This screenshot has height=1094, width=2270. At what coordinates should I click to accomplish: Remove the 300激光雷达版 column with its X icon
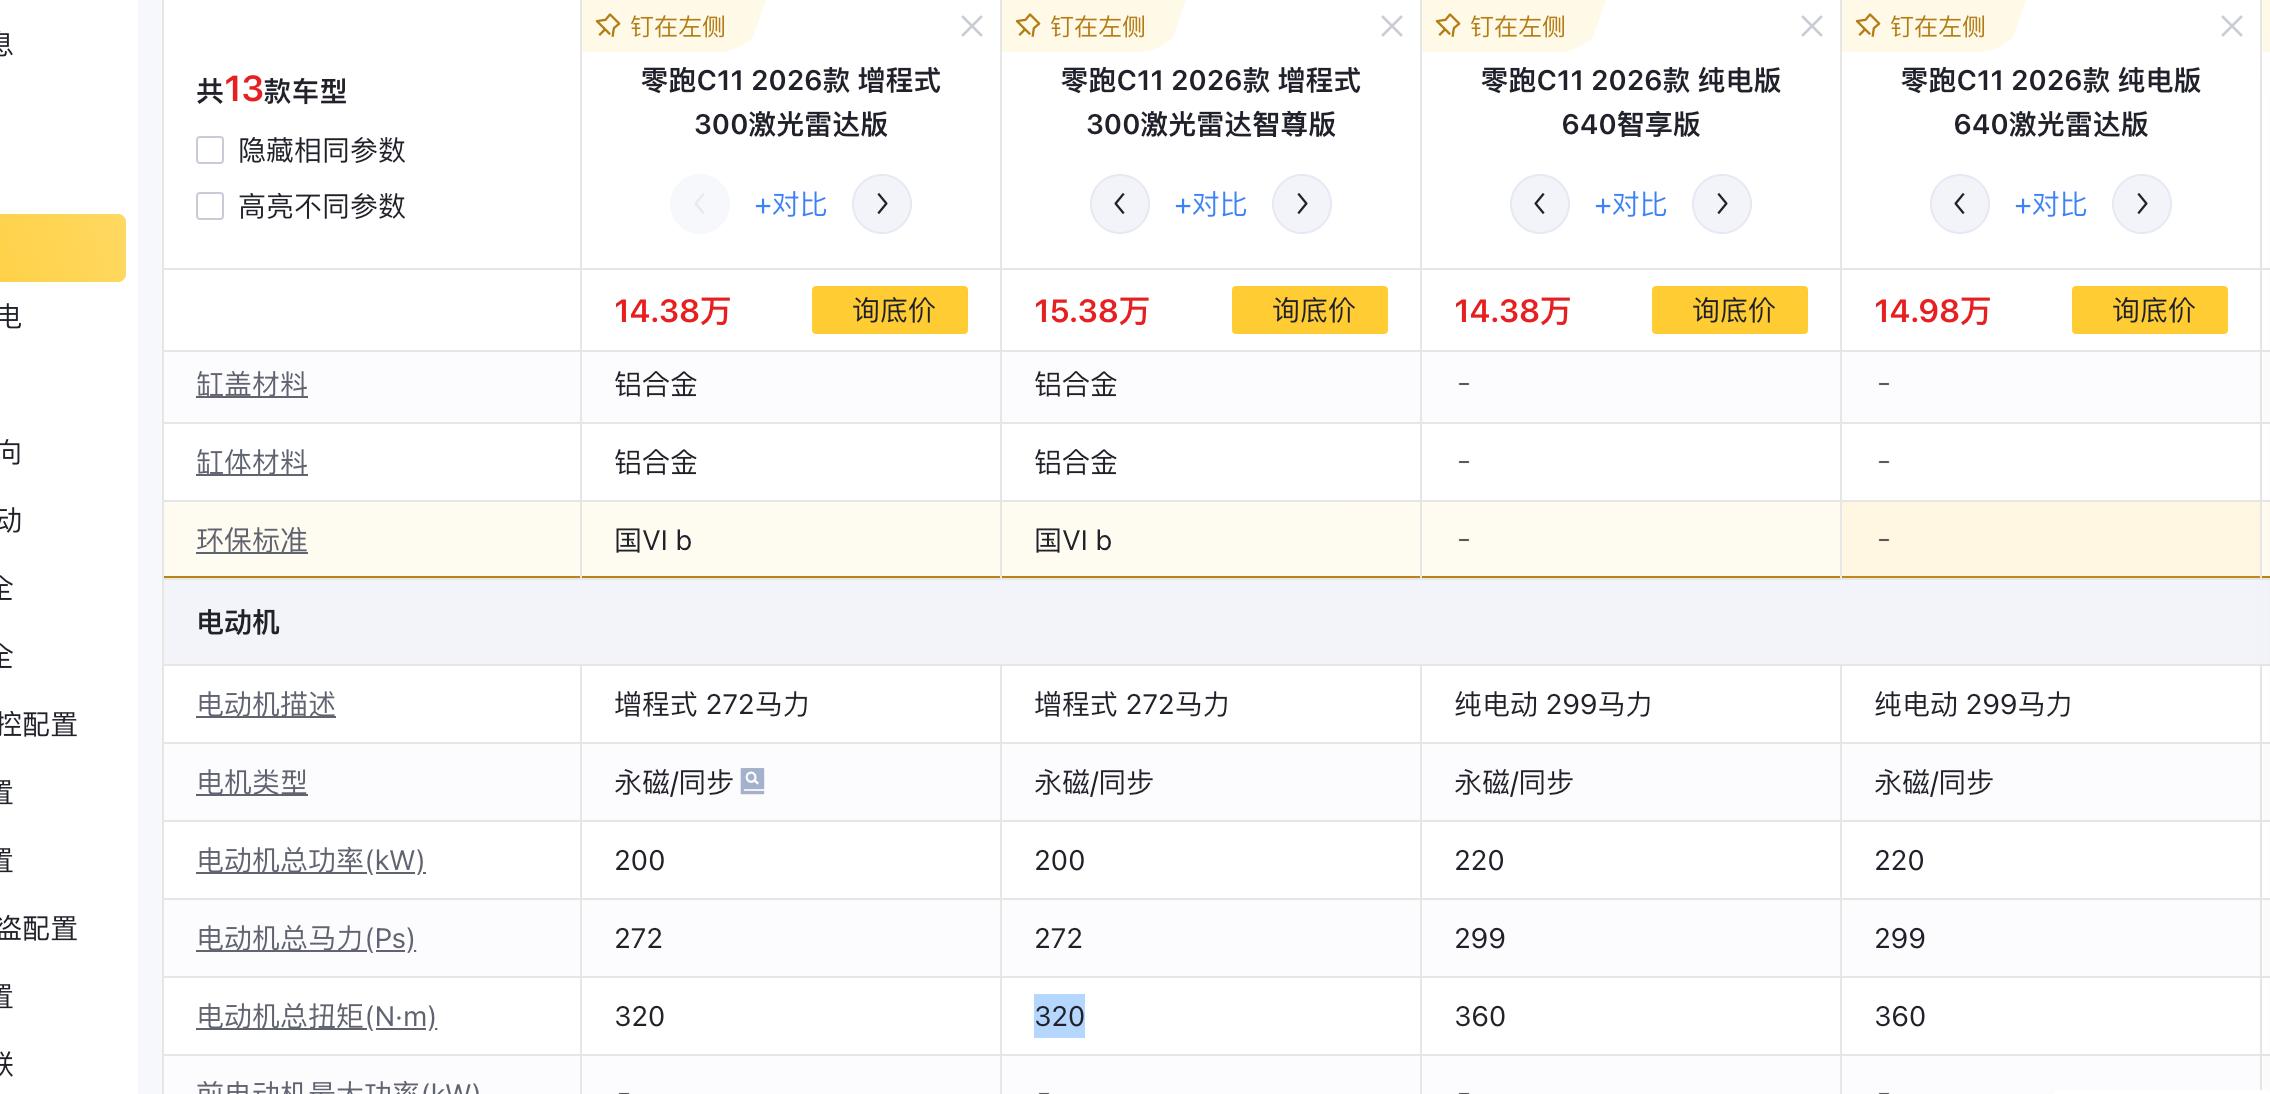tap(971, 27)
